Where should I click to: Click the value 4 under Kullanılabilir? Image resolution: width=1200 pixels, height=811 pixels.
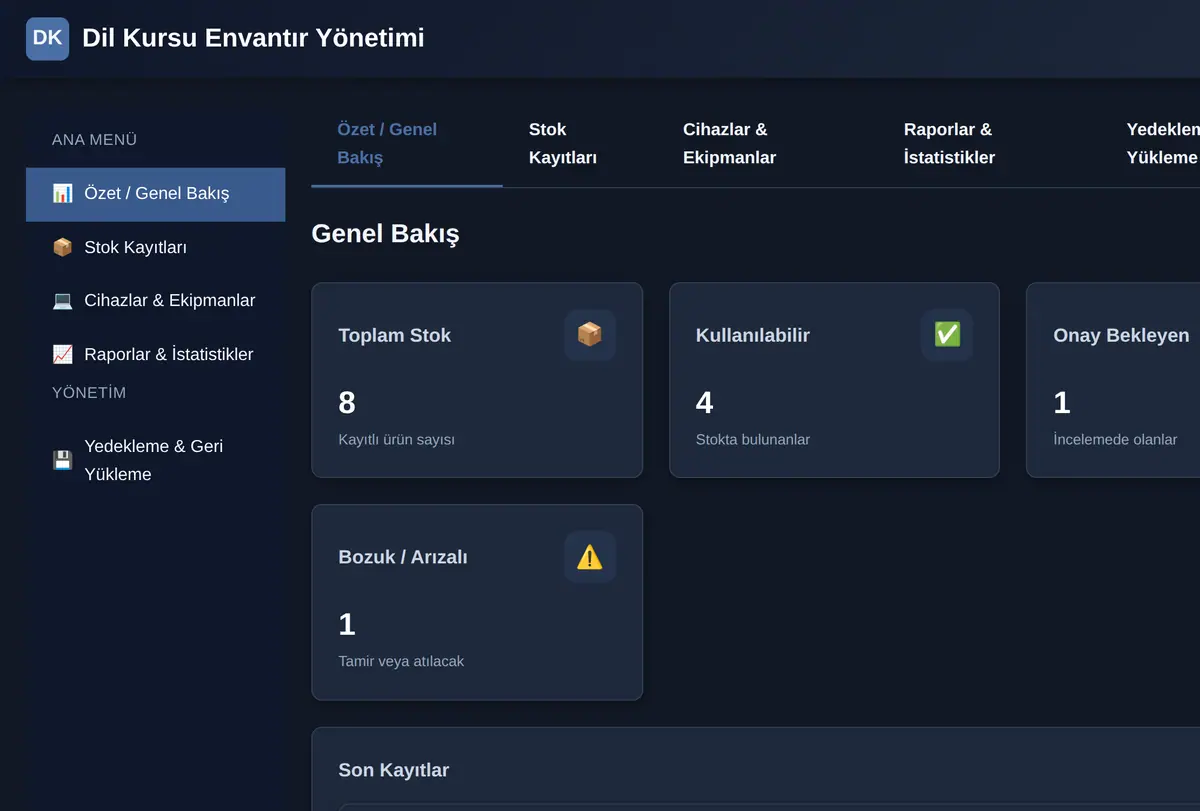click(705, 403)
